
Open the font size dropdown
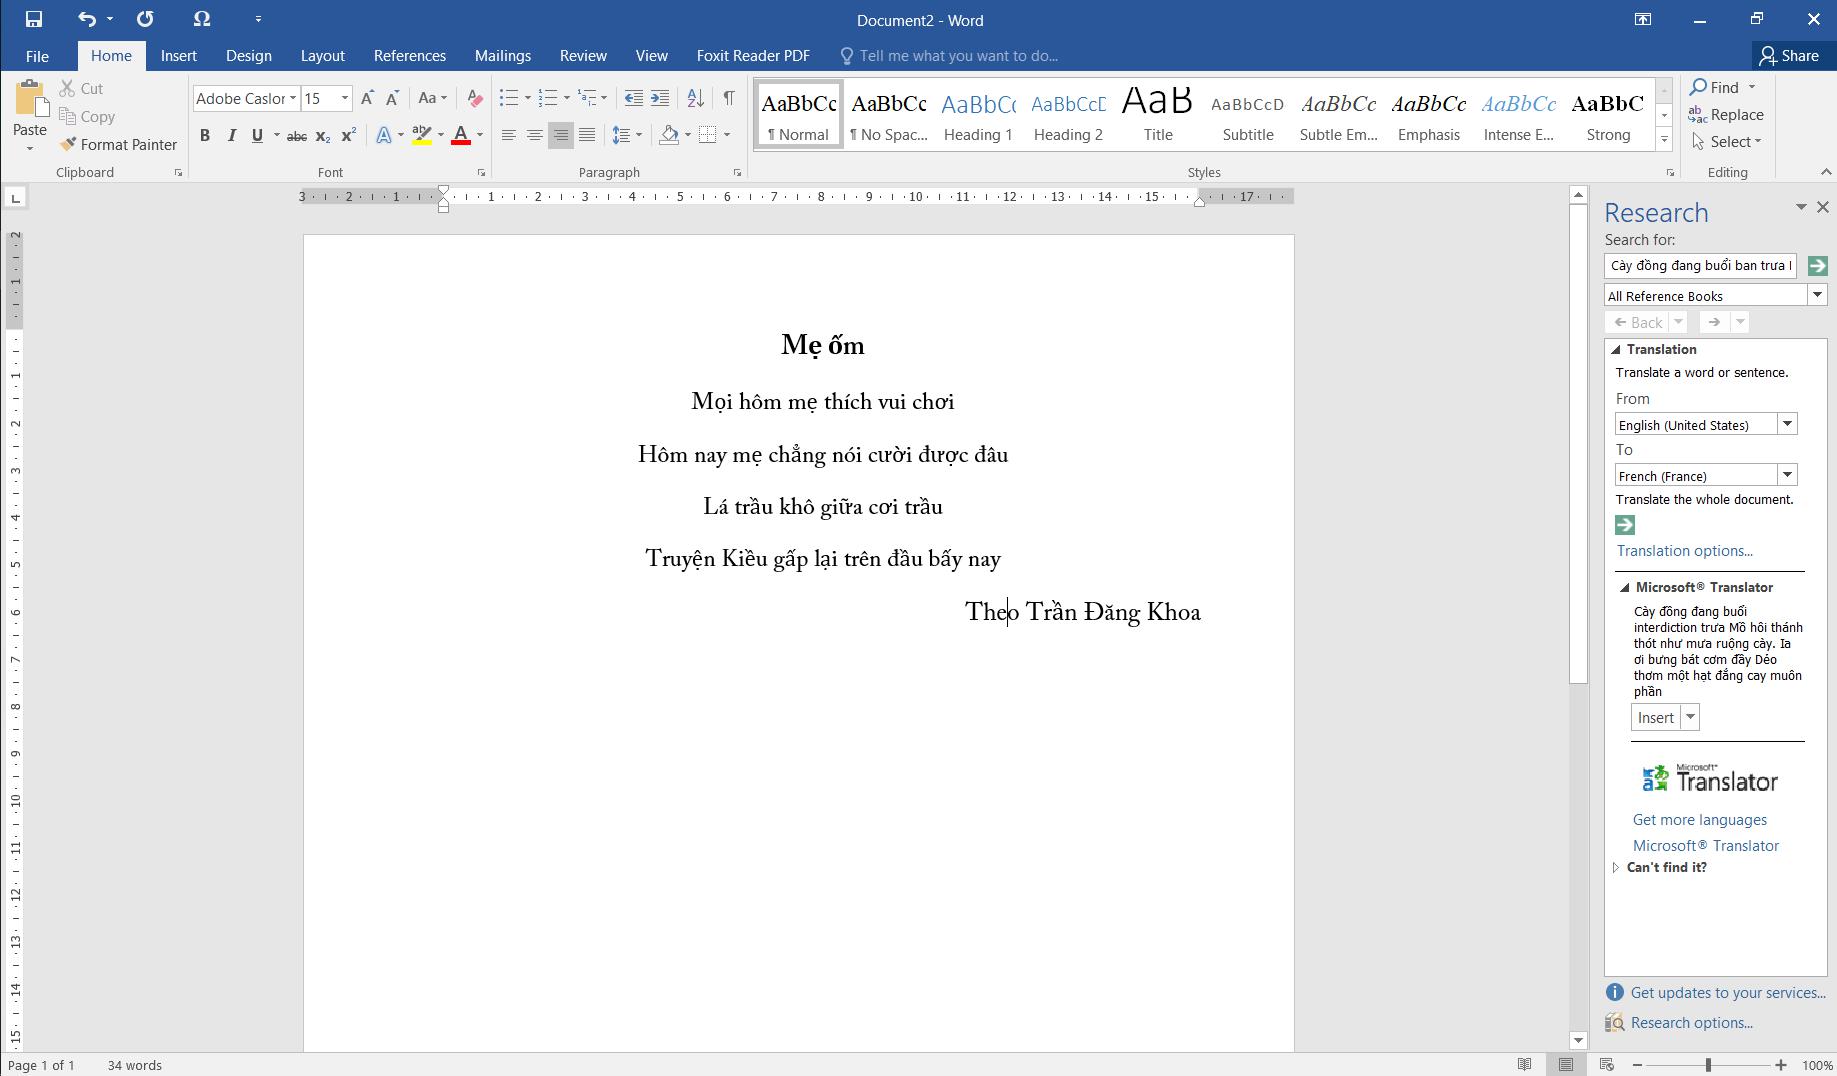point(345,98)
